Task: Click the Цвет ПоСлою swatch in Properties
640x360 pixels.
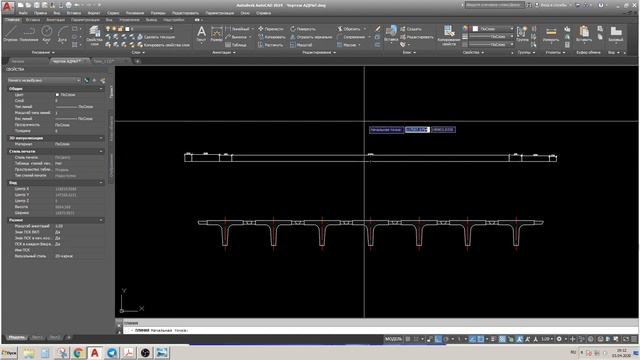Action: click(58, 95)
